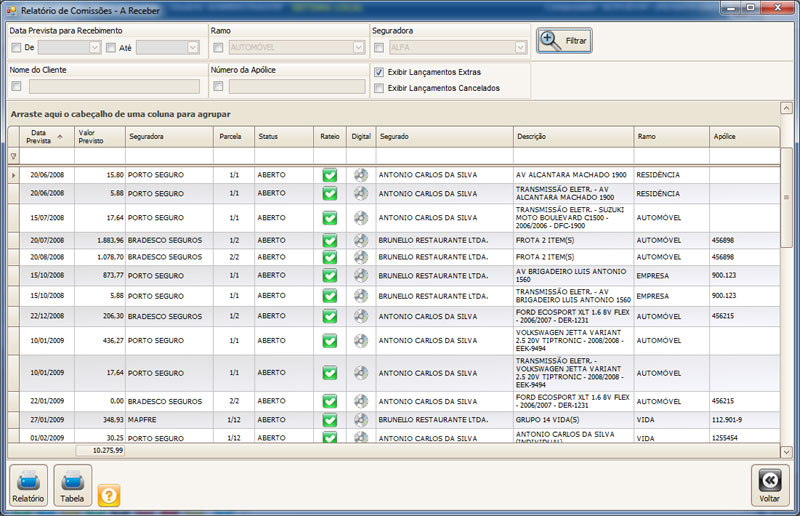Open the Seguradora ALFA dropdown
Screen dimensions: 800x516
pos(520,47)
